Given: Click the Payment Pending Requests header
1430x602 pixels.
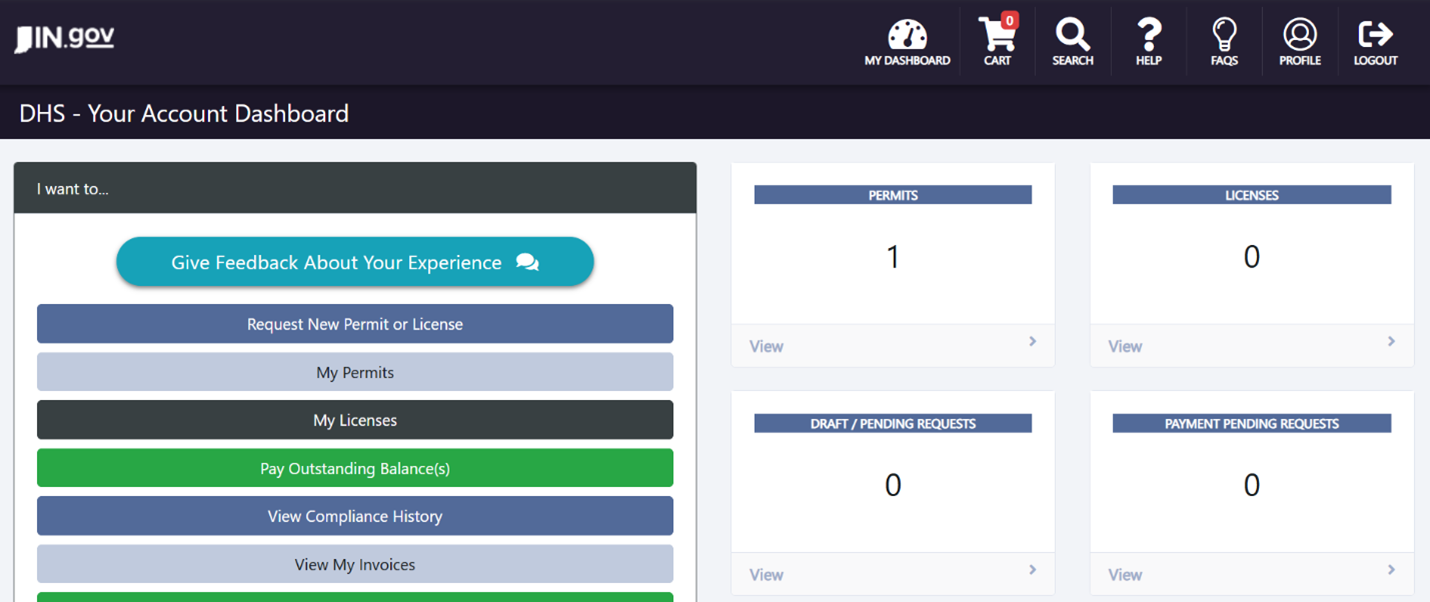Looking at the screenshot, I should (1251, 423).
